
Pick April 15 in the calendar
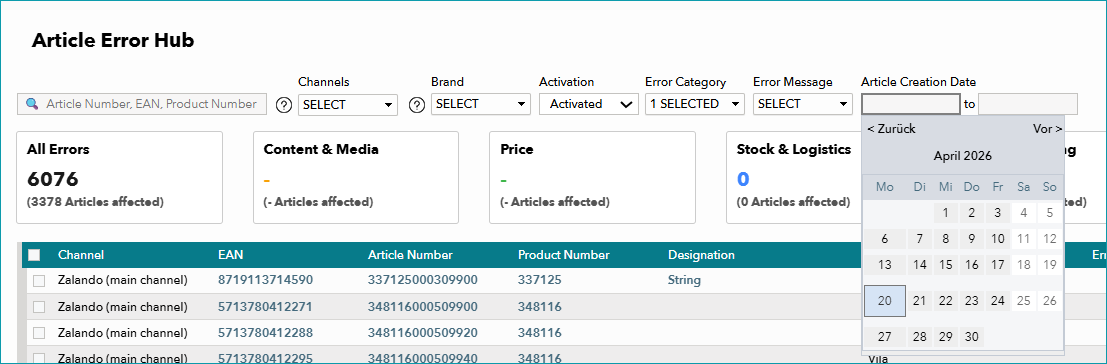(x=945, y=265)
